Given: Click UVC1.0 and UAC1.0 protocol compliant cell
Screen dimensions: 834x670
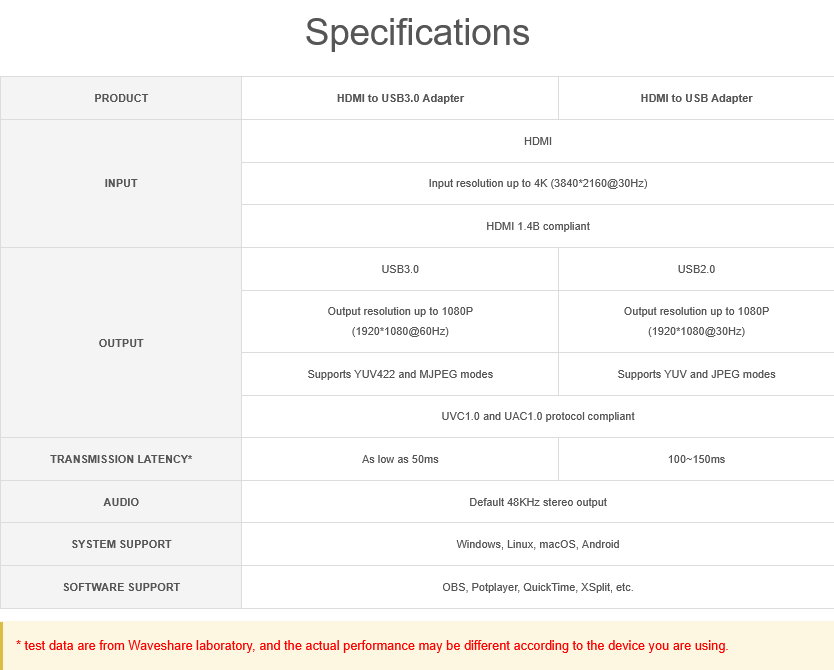Looking at the screenshot, I should click(x=538, y=416).
